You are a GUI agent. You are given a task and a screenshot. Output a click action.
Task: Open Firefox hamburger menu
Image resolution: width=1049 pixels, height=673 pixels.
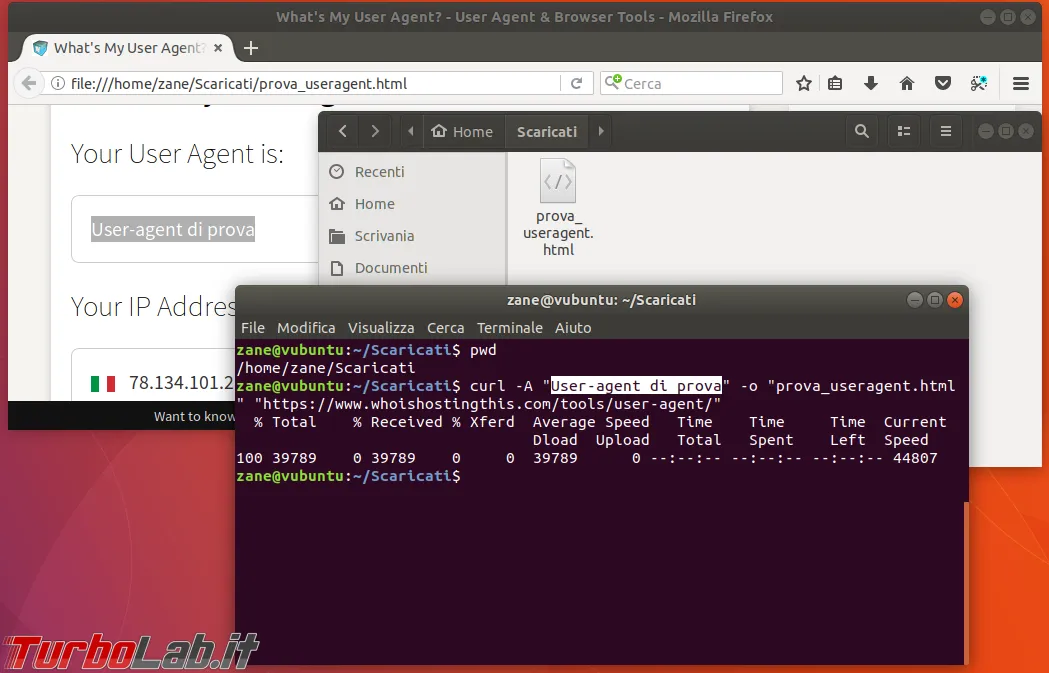(x=1020, y=84)
